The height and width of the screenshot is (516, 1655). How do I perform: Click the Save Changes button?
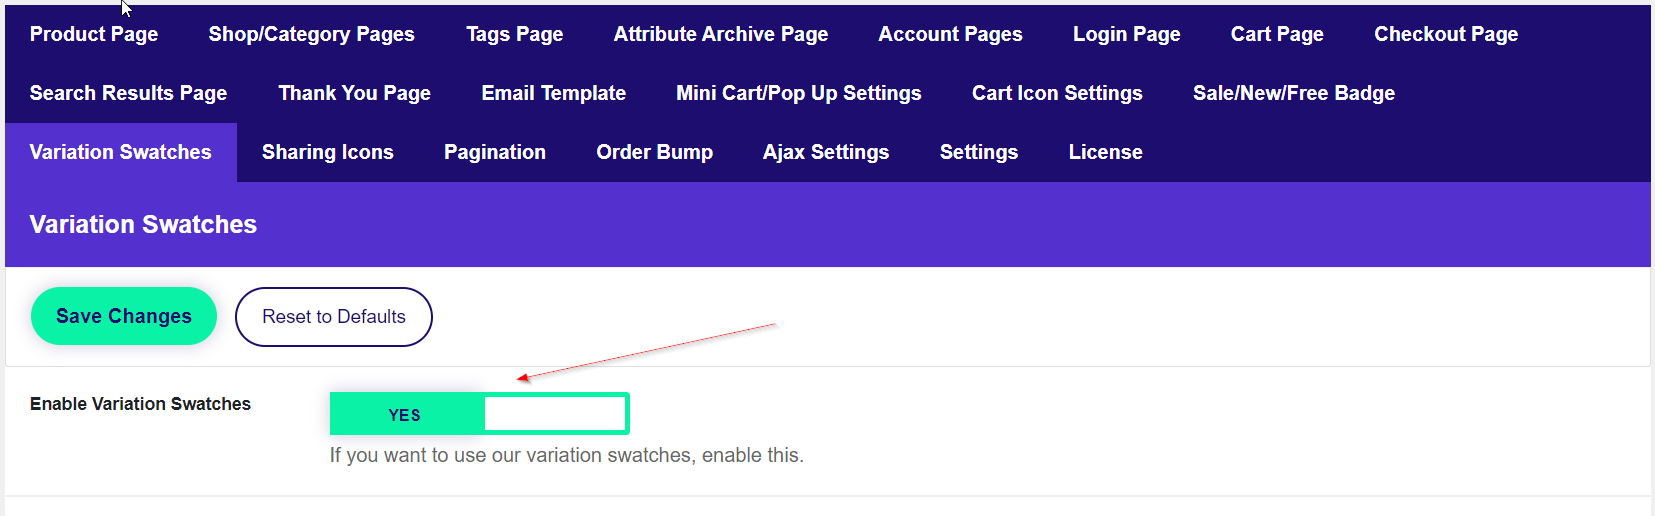click(124, 316)
